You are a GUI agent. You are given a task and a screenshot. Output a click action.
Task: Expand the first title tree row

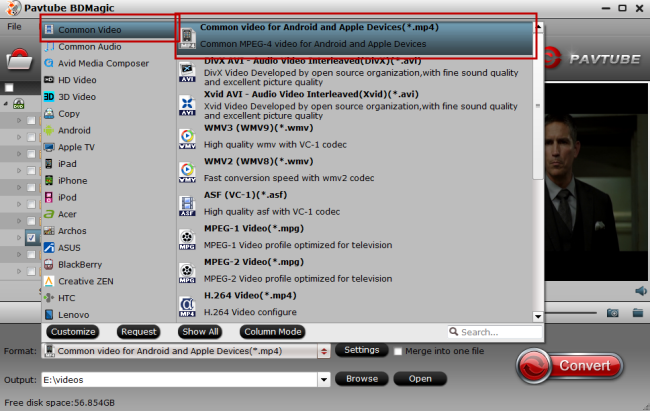(x=19, y=120)
